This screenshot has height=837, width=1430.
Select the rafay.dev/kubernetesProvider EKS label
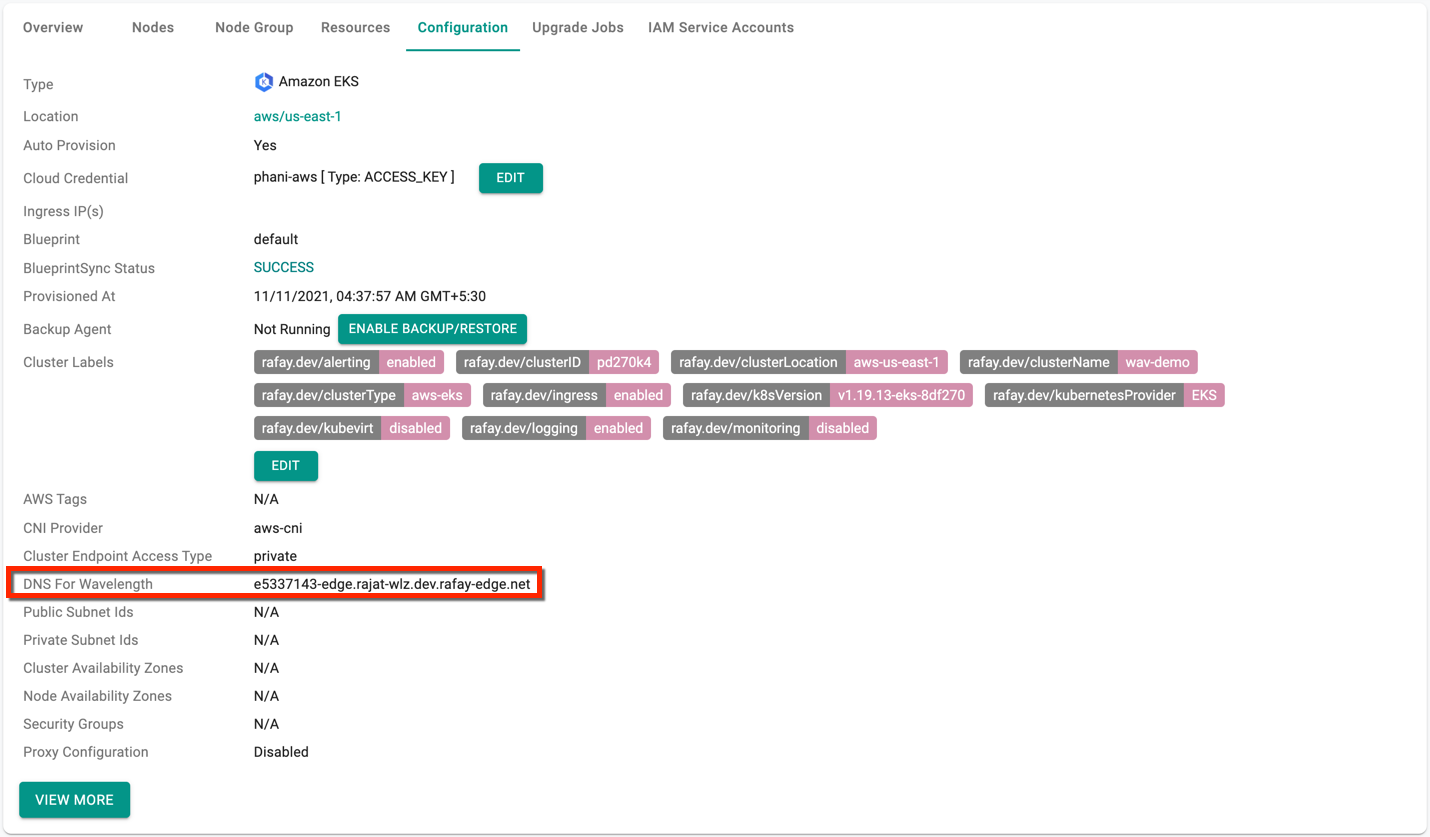[x=1105, y=395]
